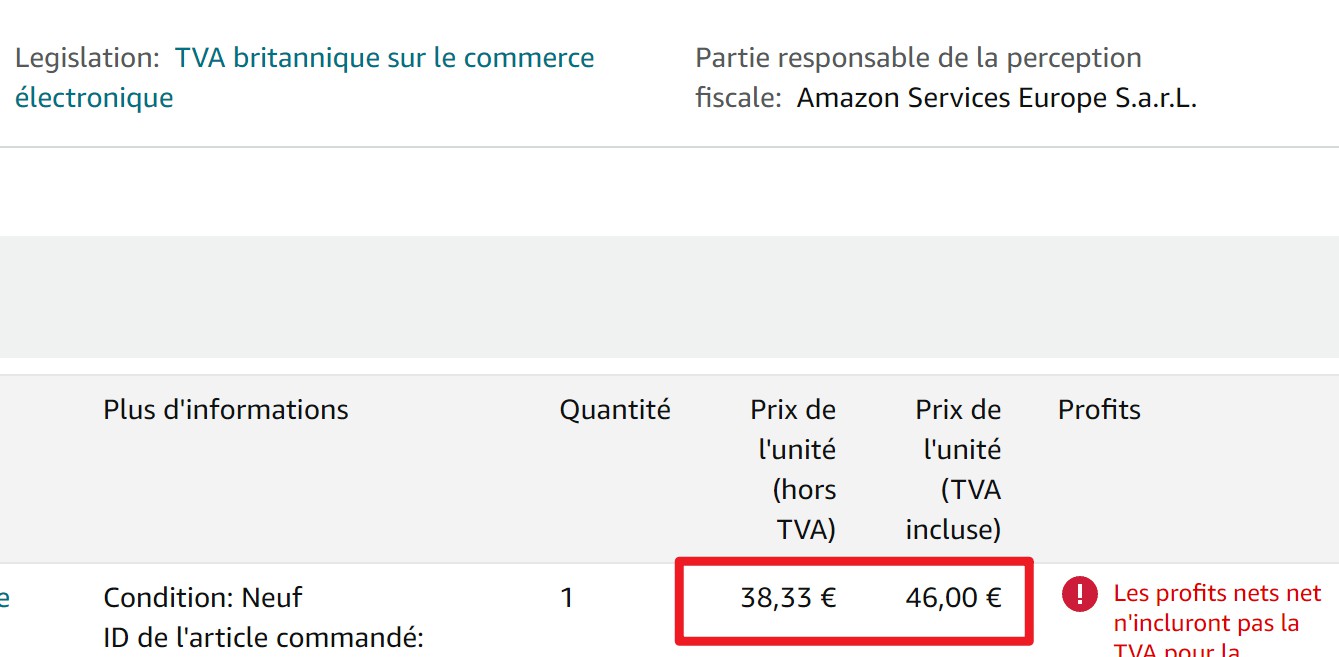The image size is (1339, 657).
Task: Select the red profits warning message text
Action: tap(1213, 618)
